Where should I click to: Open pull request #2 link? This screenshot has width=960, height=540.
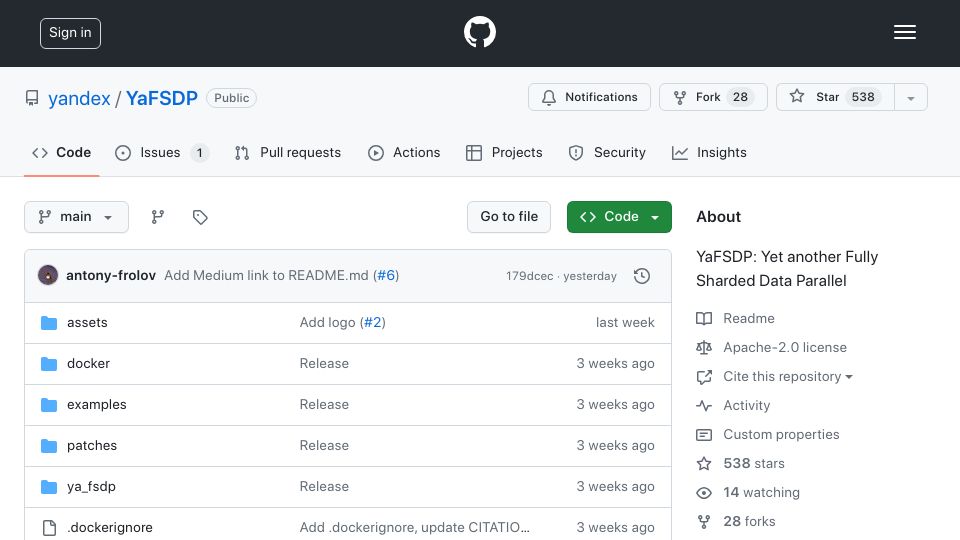click(x=373, y=323)
